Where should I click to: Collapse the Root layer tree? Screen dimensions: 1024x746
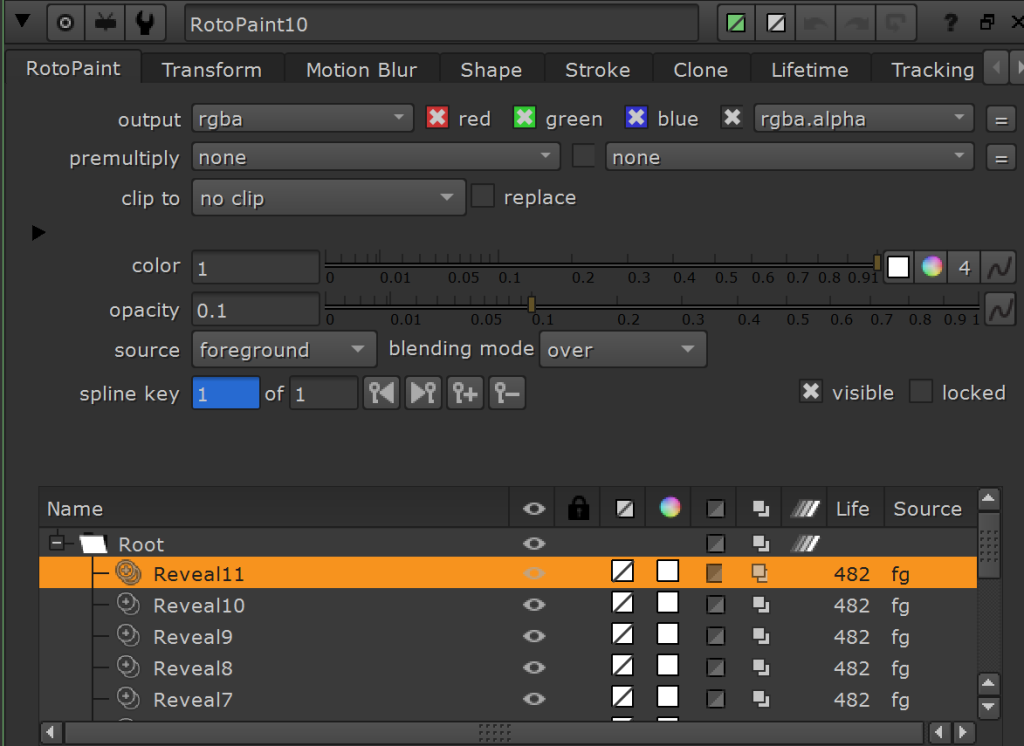tap(57, 543)
